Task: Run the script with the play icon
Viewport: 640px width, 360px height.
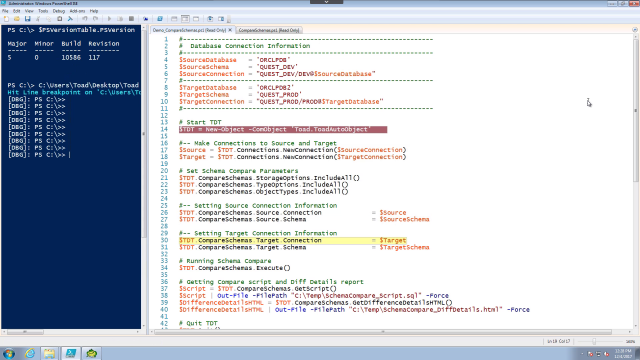Action: coord(109,19)
